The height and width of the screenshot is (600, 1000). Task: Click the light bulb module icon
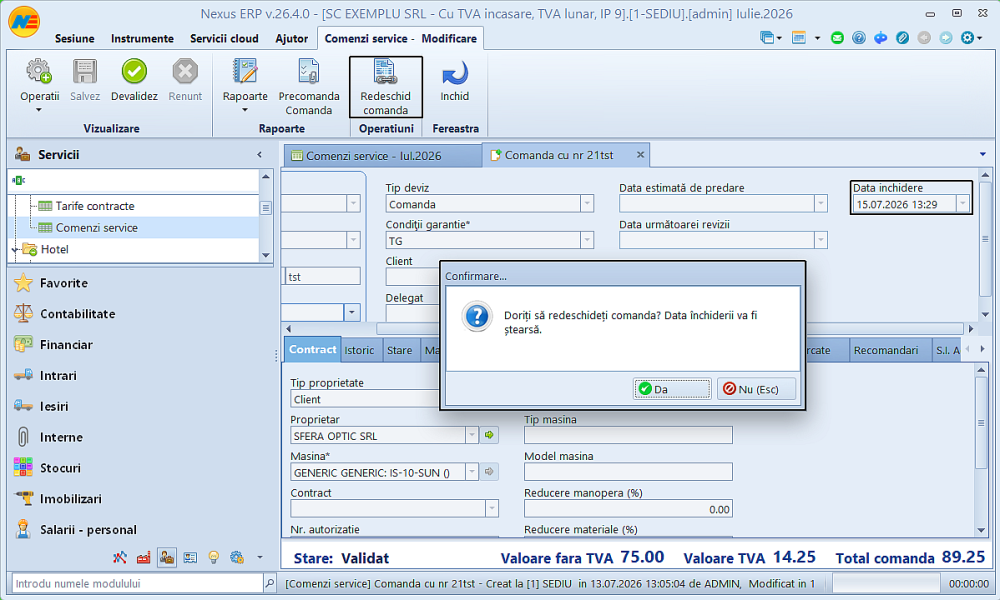[214, 558]
